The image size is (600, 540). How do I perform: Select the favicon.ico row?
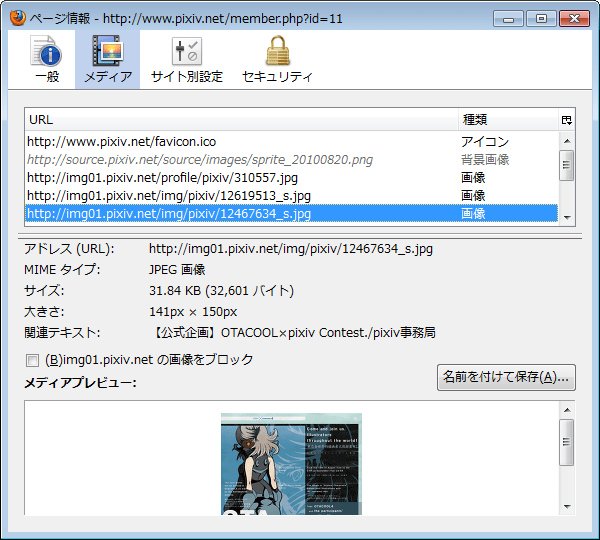point(292,142)
